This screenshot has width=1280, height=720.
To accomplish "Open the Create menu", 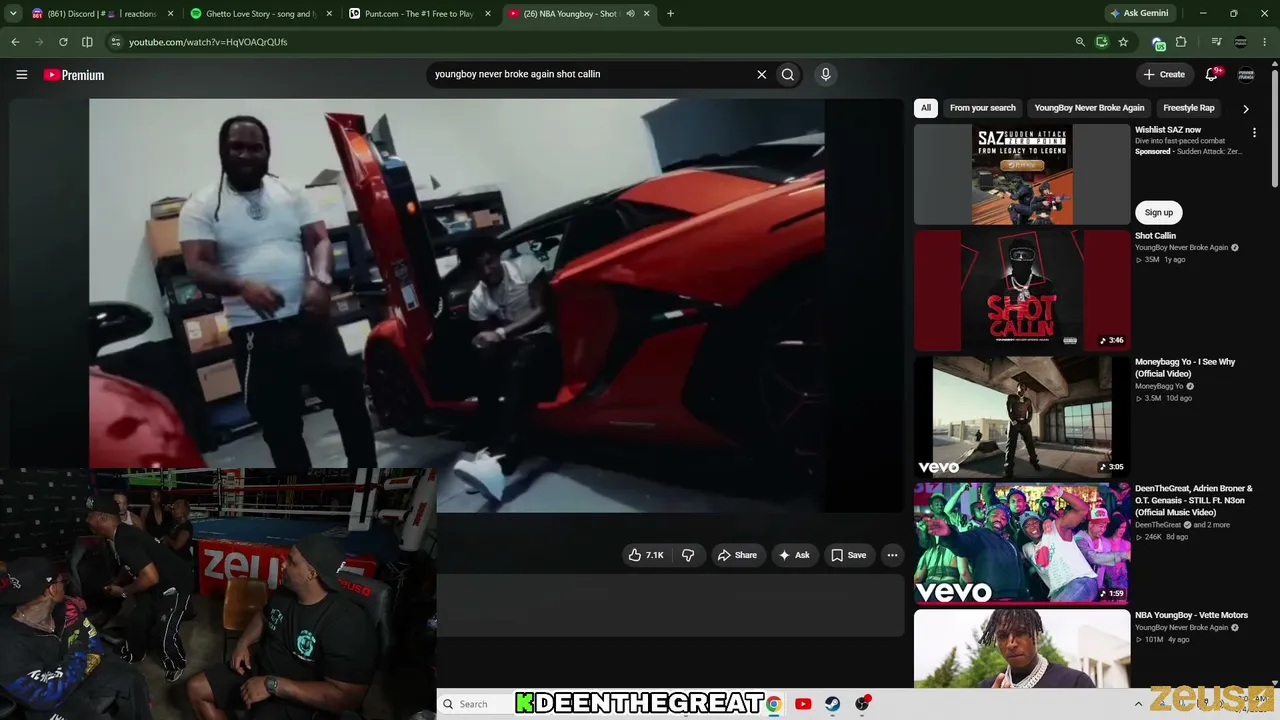I will [x=1164, y=74].
